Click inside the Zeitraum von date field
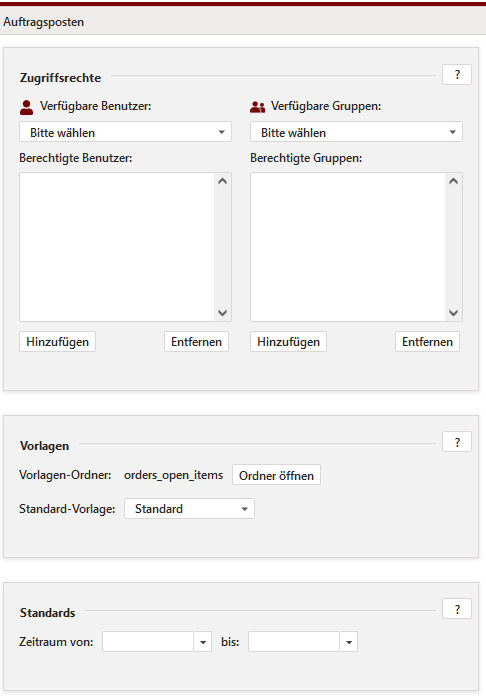Screen dimensions: 486x698 148,642
